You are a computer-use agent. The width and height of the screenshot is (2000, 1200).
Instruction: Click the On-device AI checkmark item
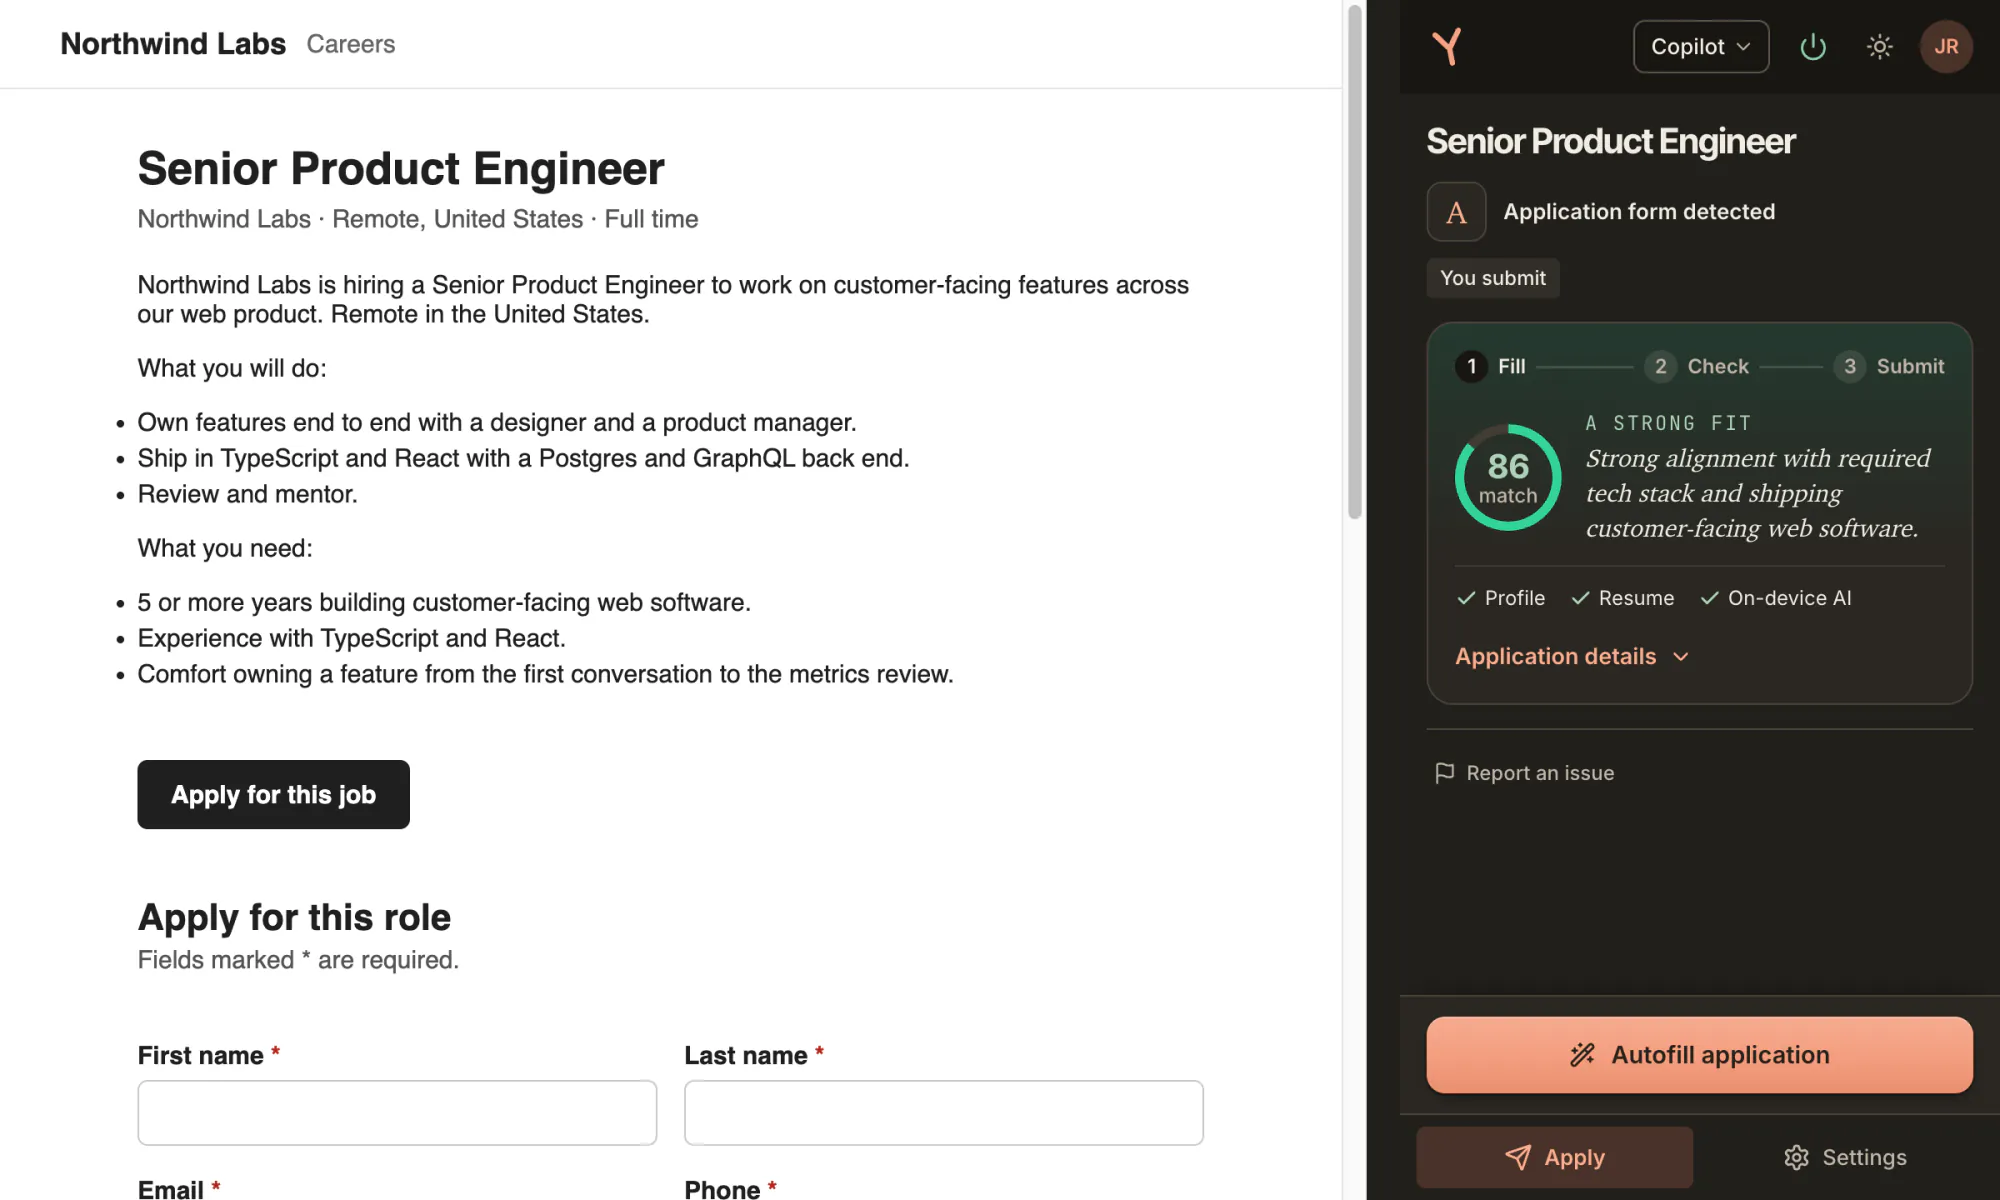coord(1776,598)
